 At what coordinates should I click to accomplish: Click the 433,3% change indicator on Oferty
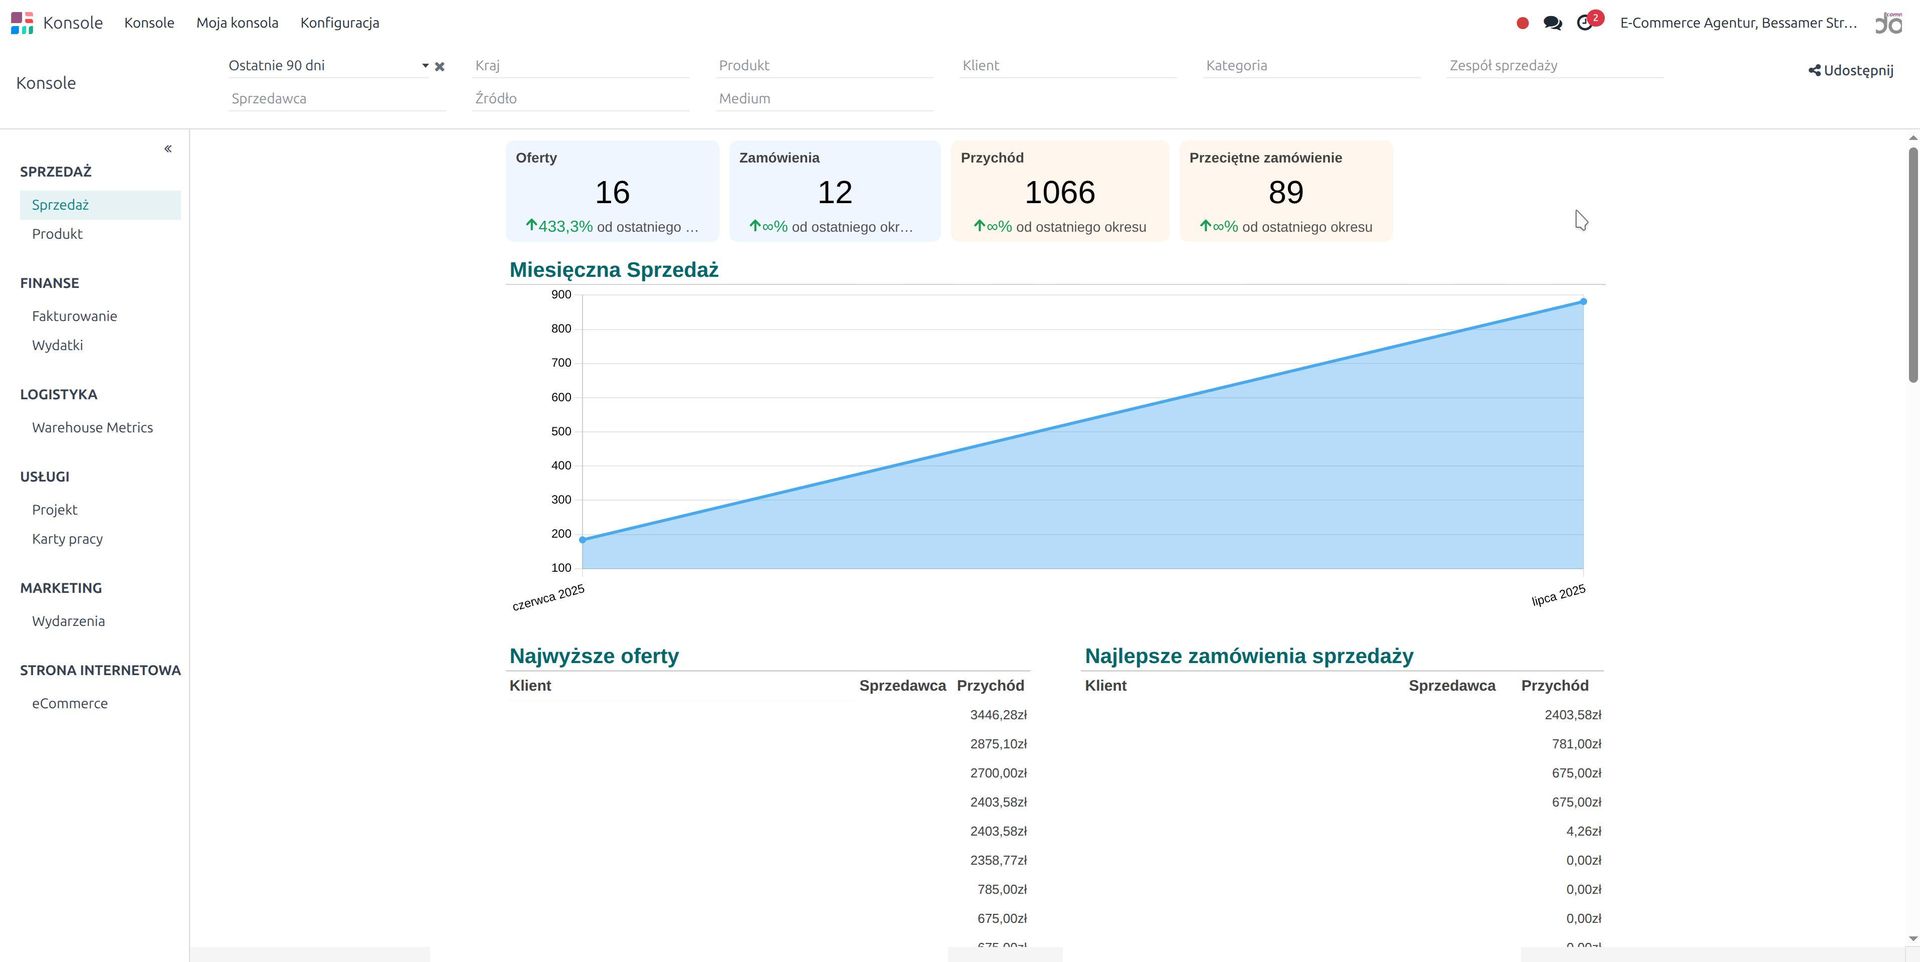[x=559, y=227]
